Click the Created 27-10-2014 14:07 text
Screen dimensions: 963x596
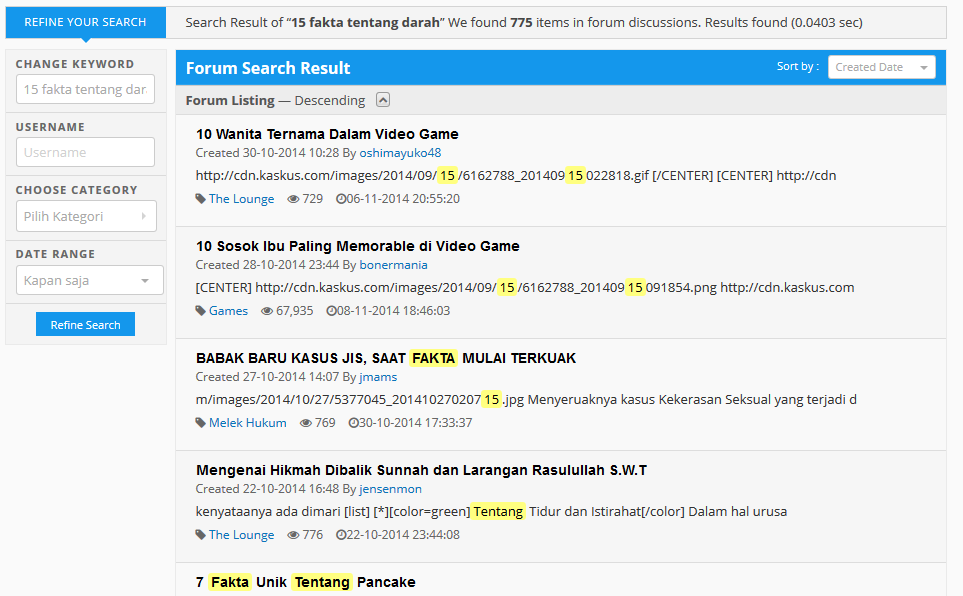(267, 377)
